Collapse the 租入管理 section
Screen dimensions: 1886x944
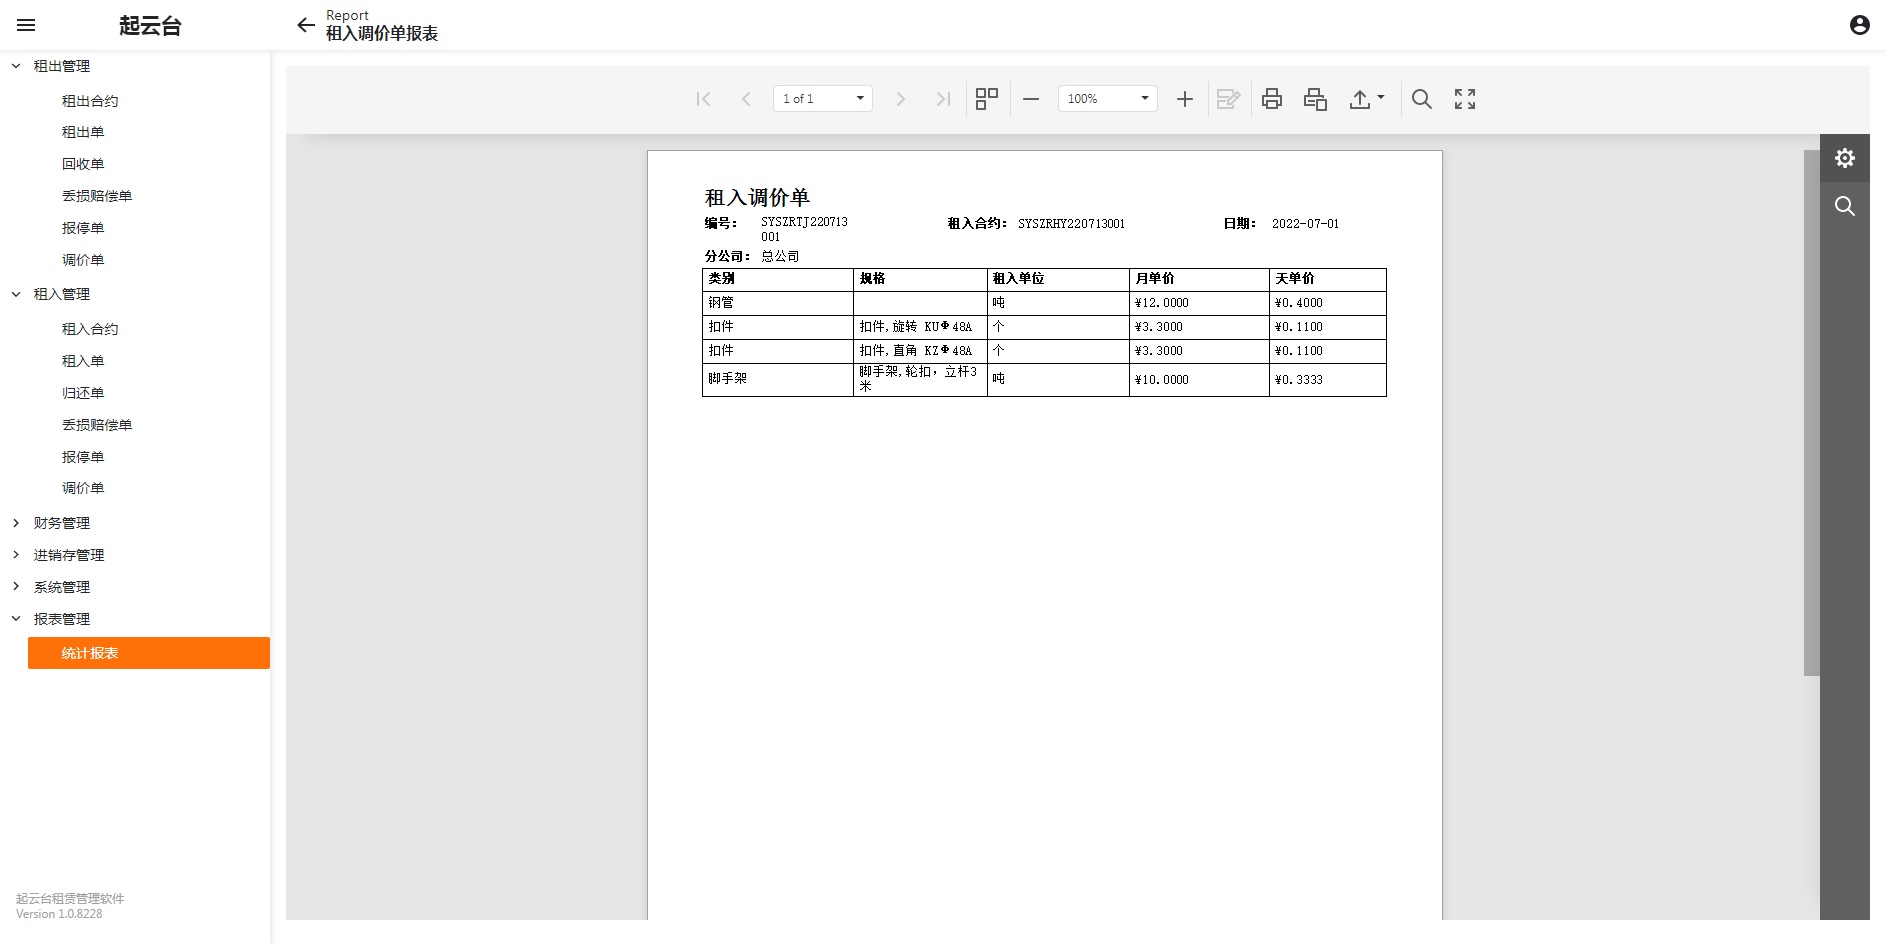[x=16, y=294]
